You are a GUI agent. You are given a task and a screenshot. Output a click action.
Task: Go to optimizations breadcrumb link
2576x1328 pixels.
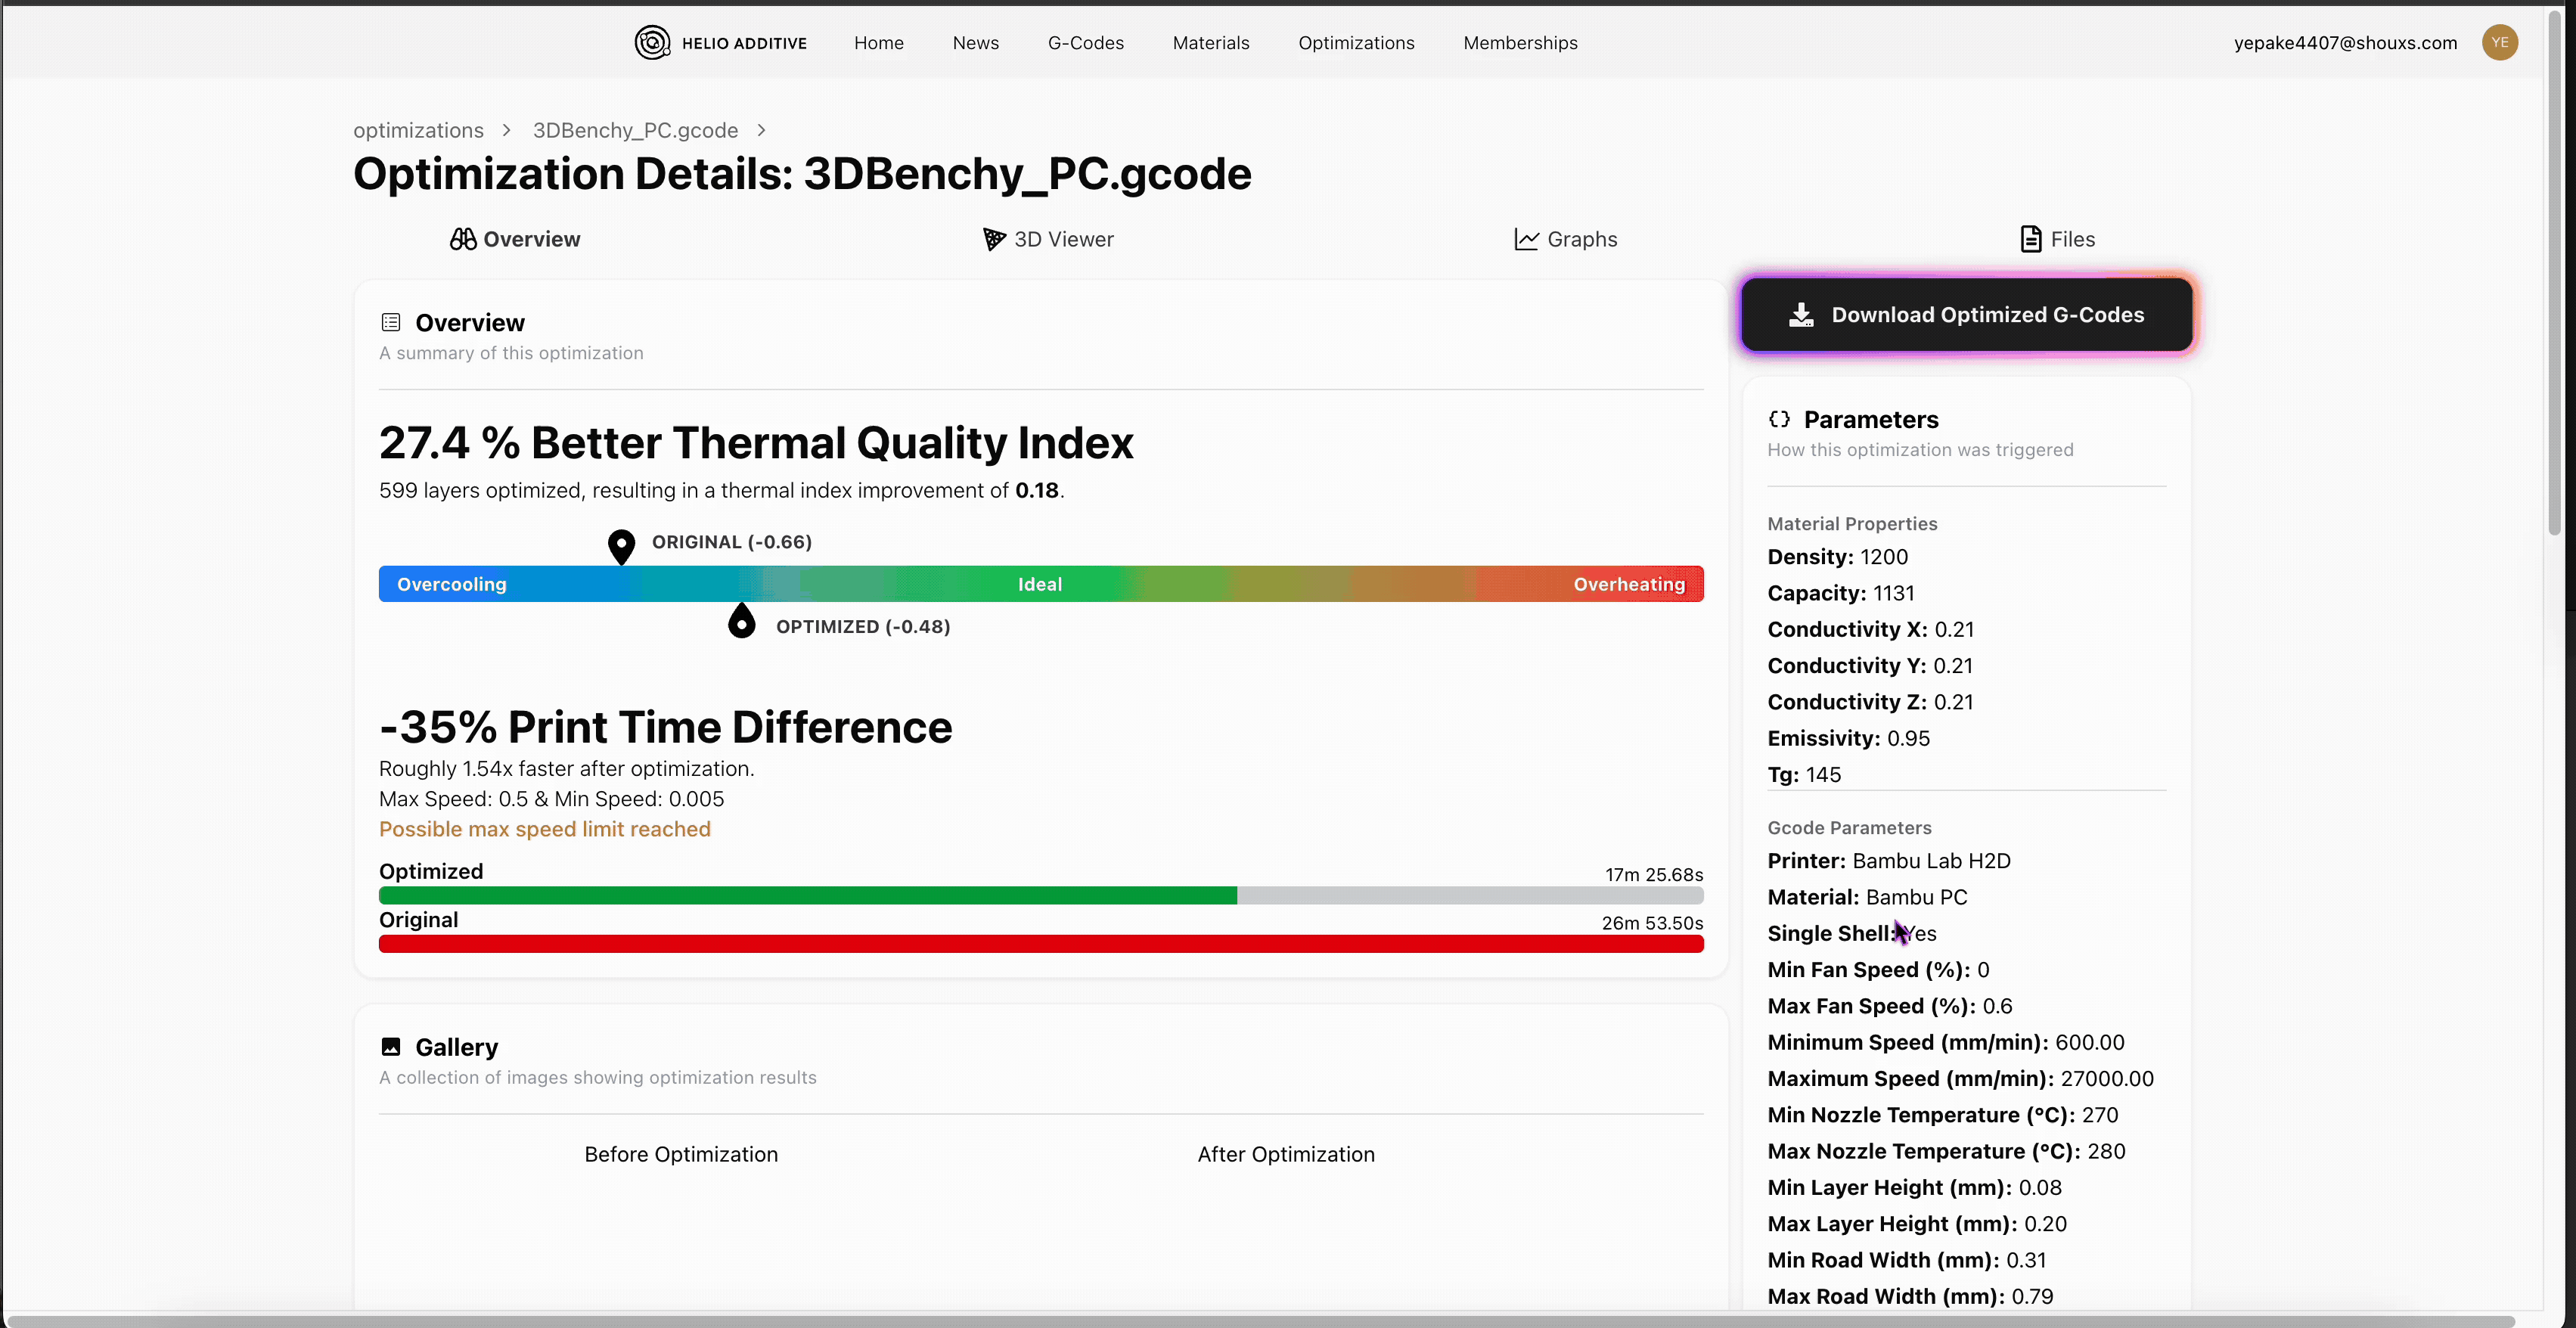click(x=418, y=130)
